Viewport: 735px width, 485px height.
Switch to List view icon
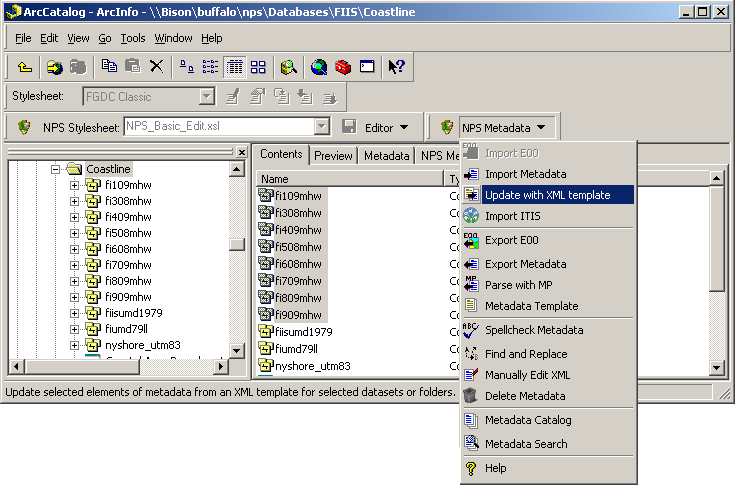click(x=210, y=67)
